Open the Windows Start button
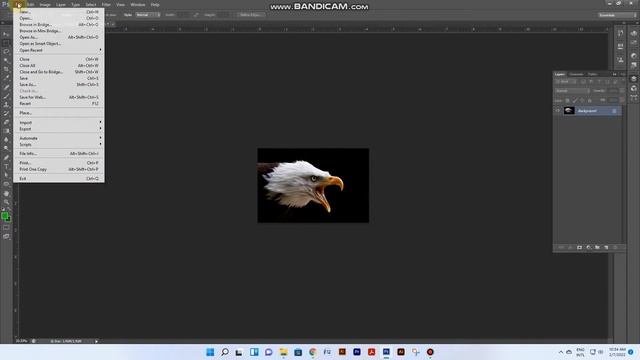 tap(210, 352)
